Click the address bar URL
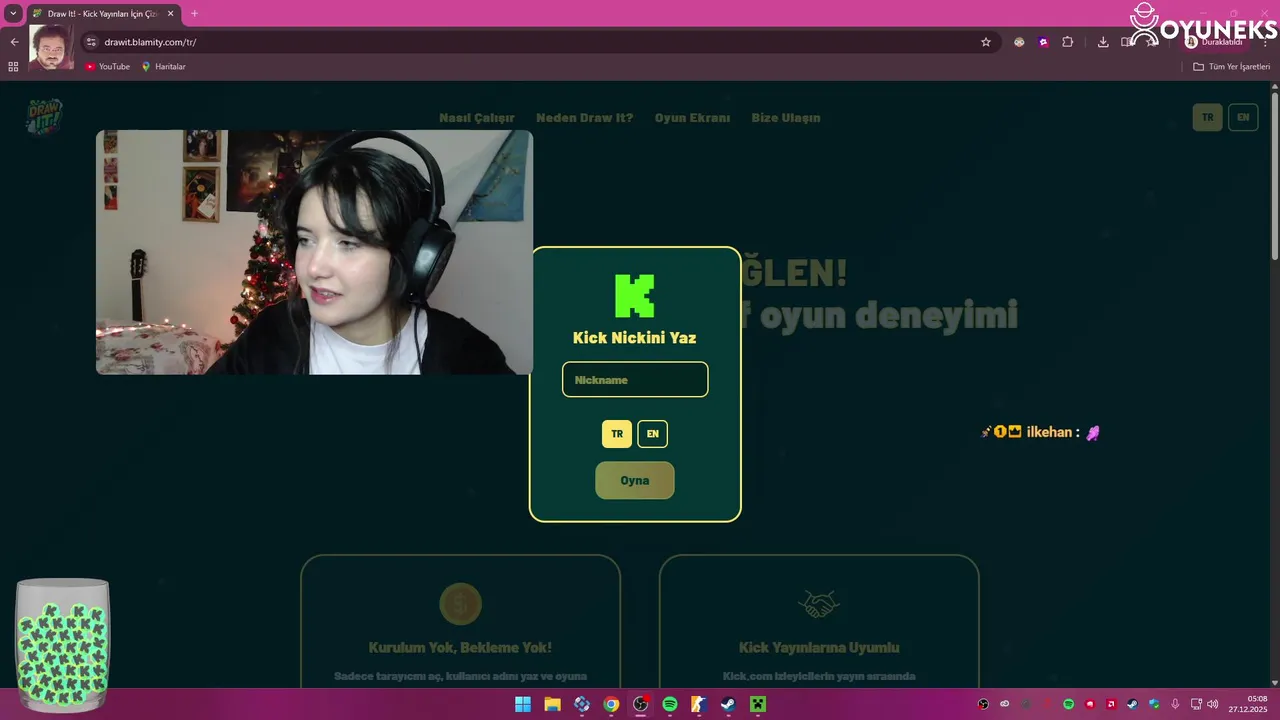1280x720 pixels. pyautogui.click(x=150, y=42)
